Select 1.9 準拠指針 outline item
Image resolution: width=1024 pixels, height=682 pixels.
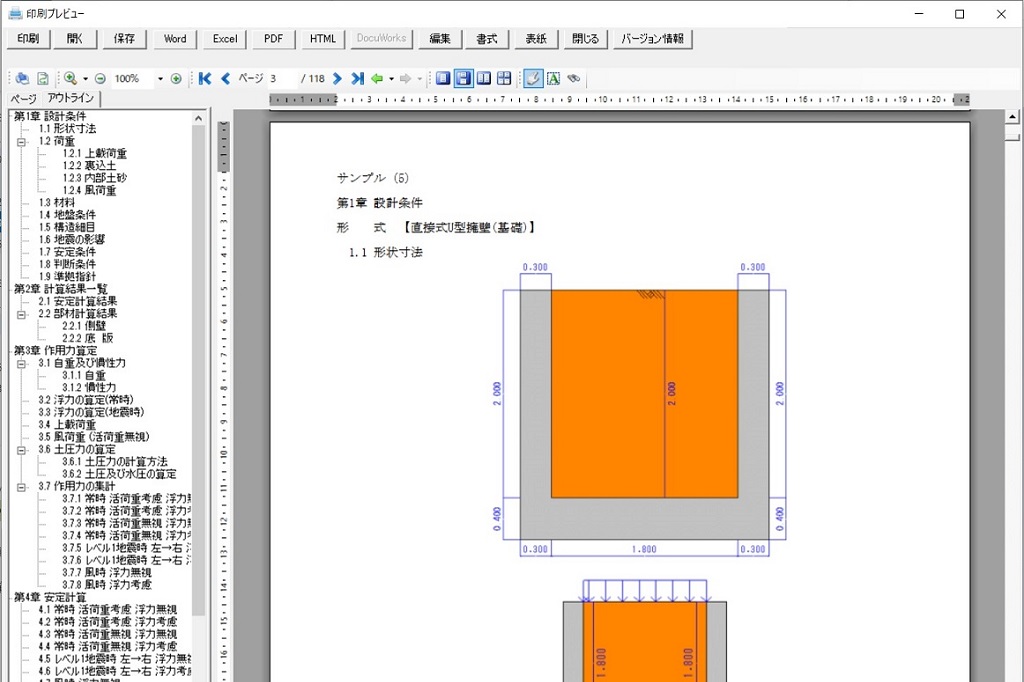click(x=67, y=276)
